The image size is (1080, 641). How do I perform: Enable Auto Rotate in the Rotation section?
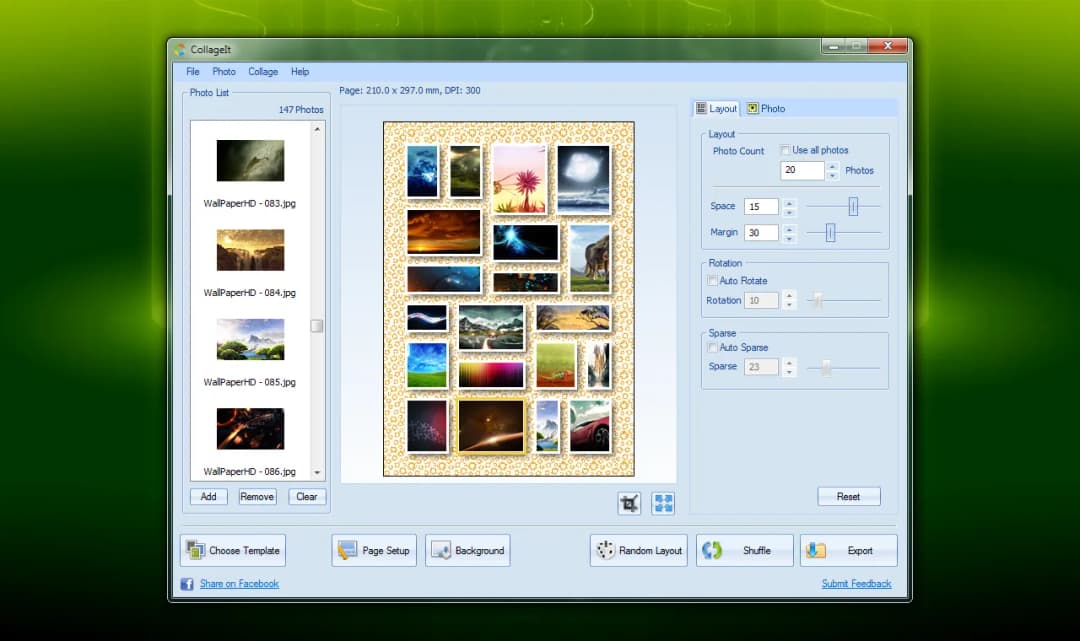[714, 281]
